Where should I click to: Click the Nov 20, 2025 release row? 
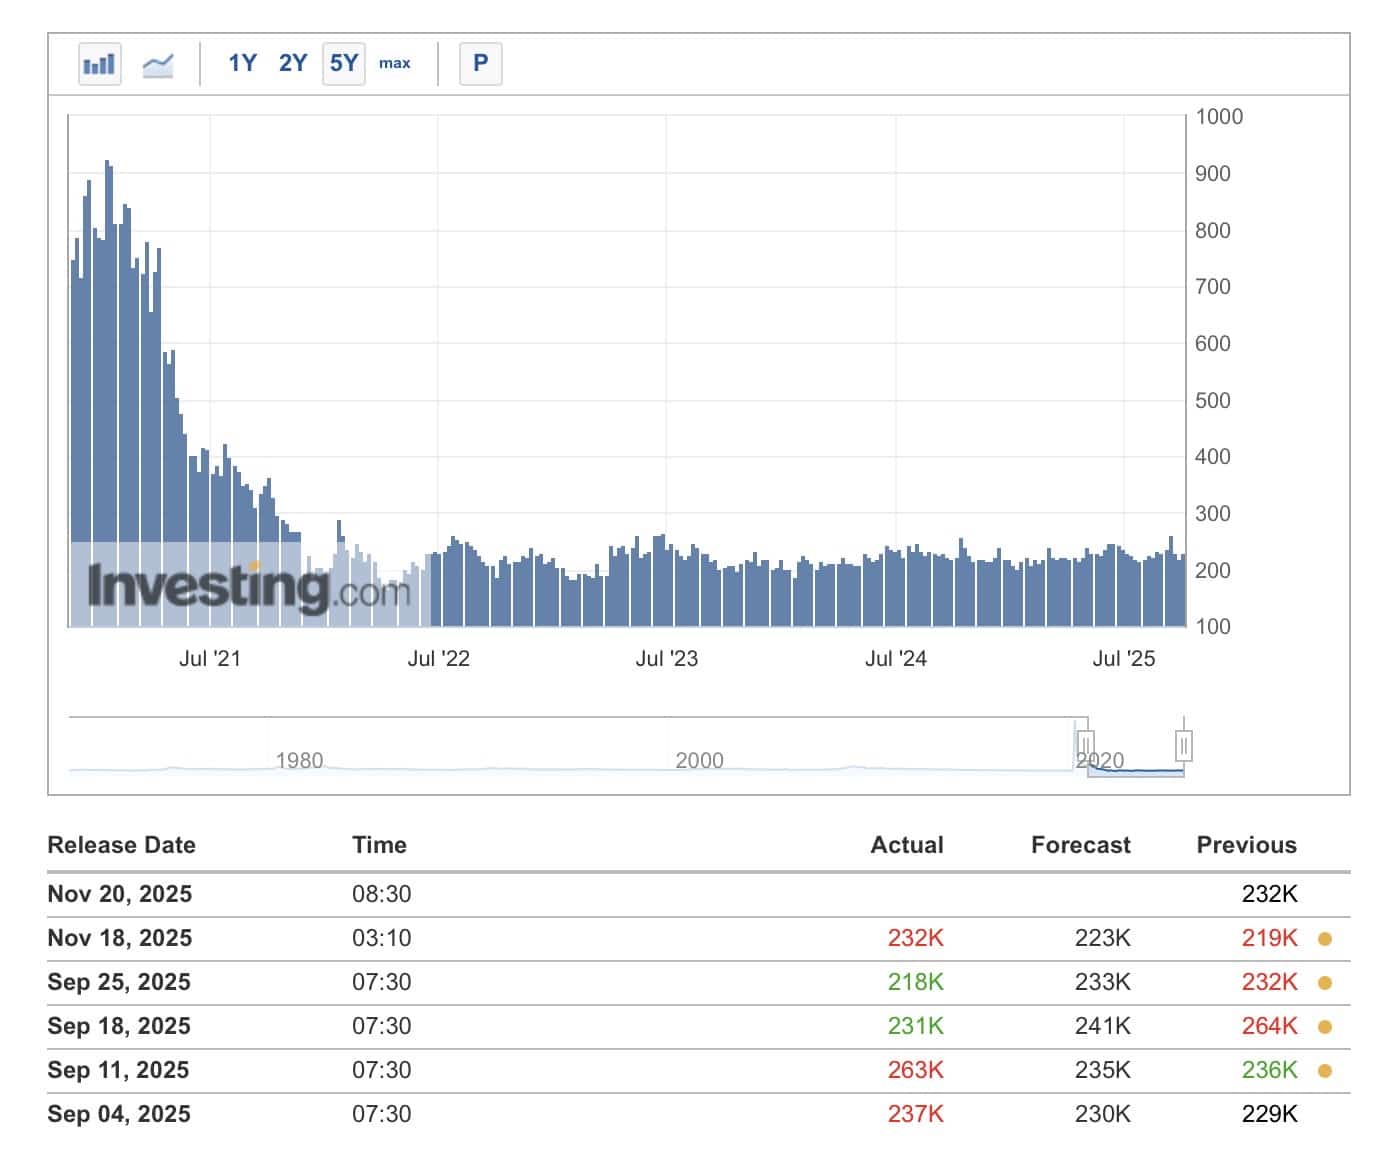point(120,894)
